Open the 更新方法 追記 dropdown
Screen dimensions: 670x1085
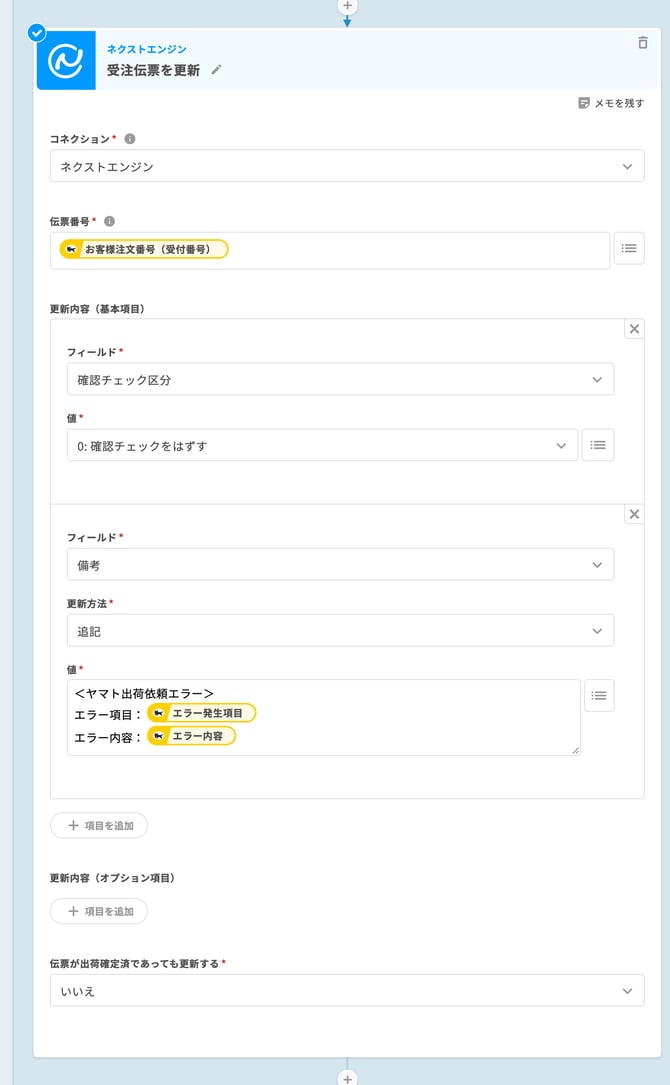point(341,631)
